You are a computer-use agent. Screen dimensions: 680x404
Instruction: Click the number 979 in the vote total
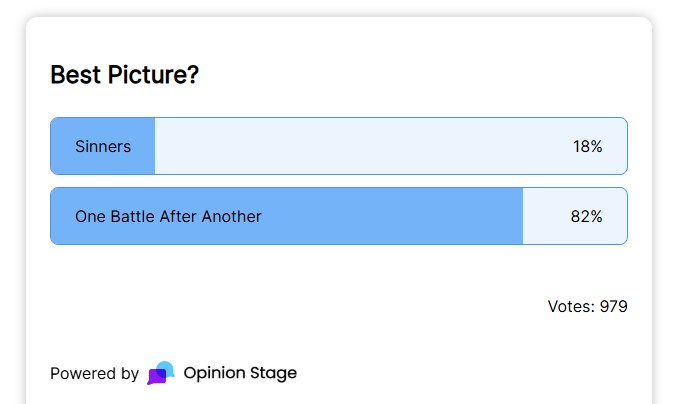click(x=613, y=306)
